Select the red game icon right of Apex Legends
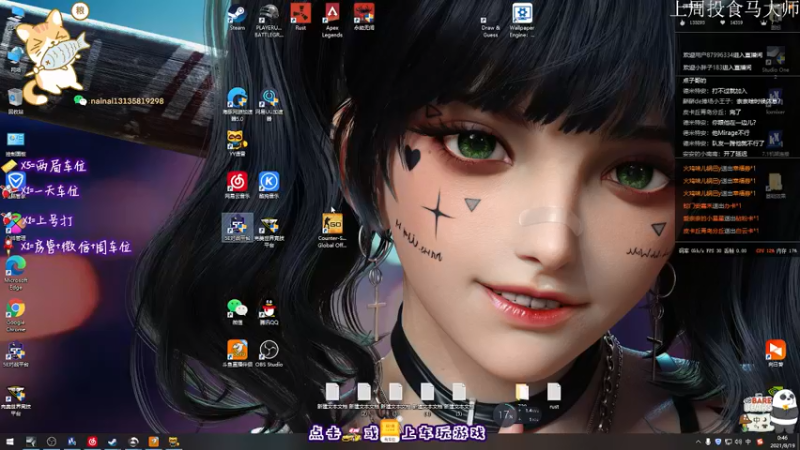800x450 pixels. coord(364,17)
